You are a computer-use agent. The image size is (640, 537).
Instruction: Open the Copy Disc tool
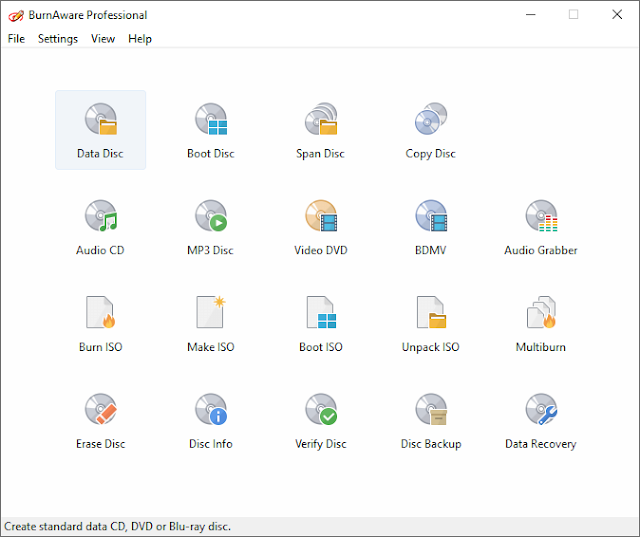point(431,130)
